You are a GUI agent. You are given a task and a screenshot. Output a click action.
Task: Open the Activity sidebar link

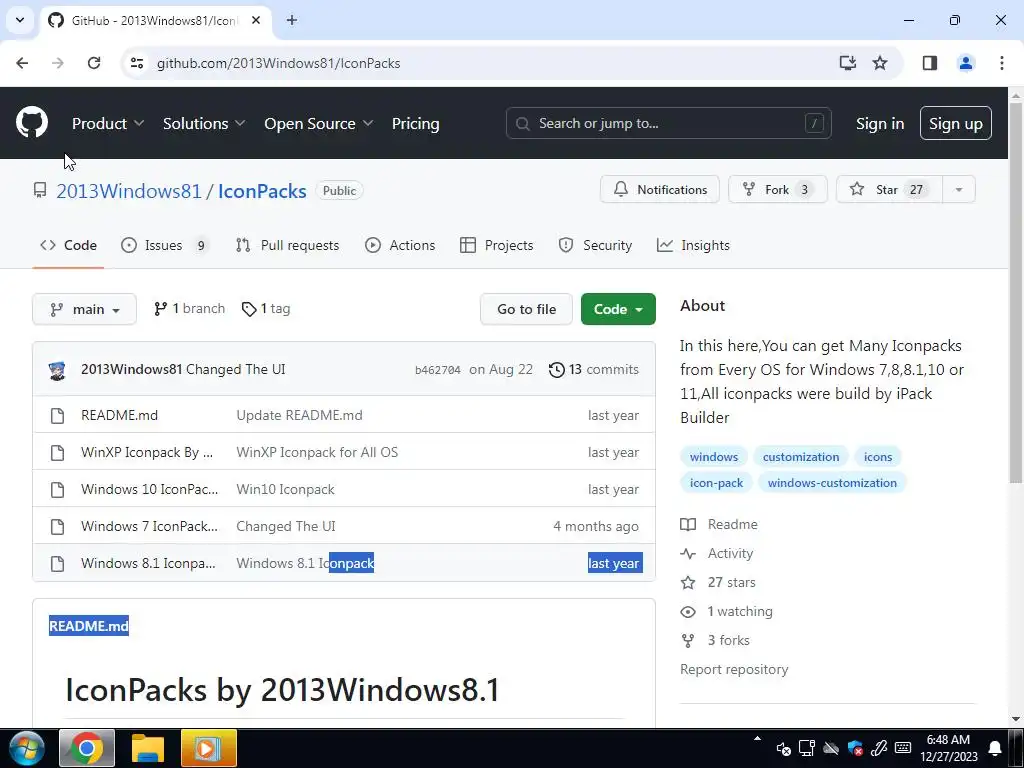pyautogui.click(x=716, y=553)
